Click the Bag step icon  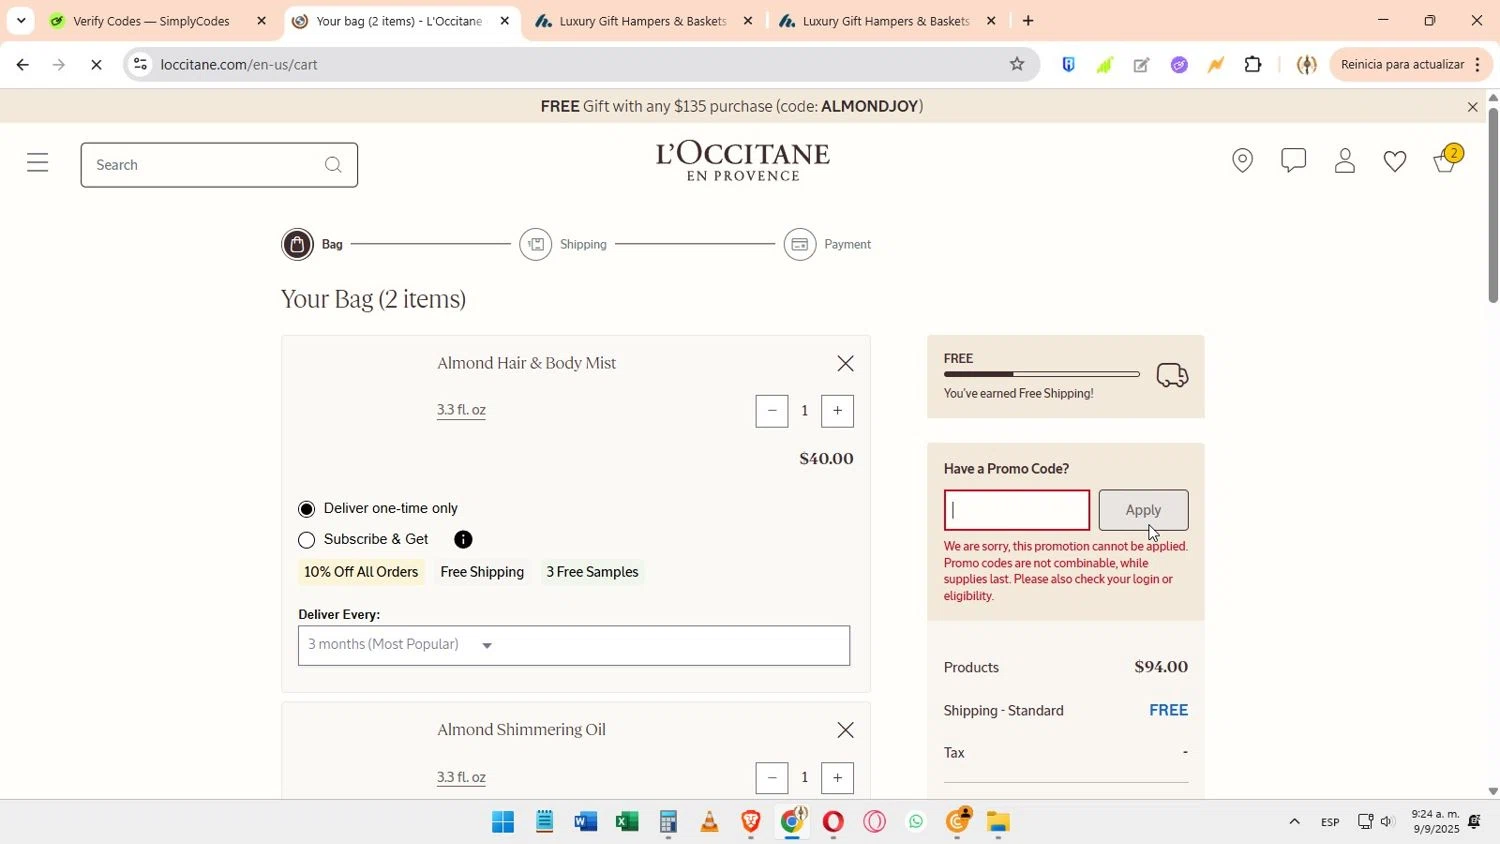pyautogui.click(x=297, y=244)
